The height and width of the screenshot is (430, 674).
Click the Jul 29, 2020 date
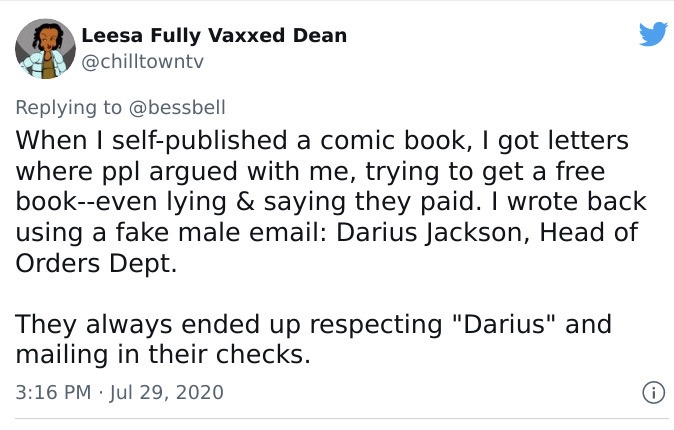[x=166, y=393]
